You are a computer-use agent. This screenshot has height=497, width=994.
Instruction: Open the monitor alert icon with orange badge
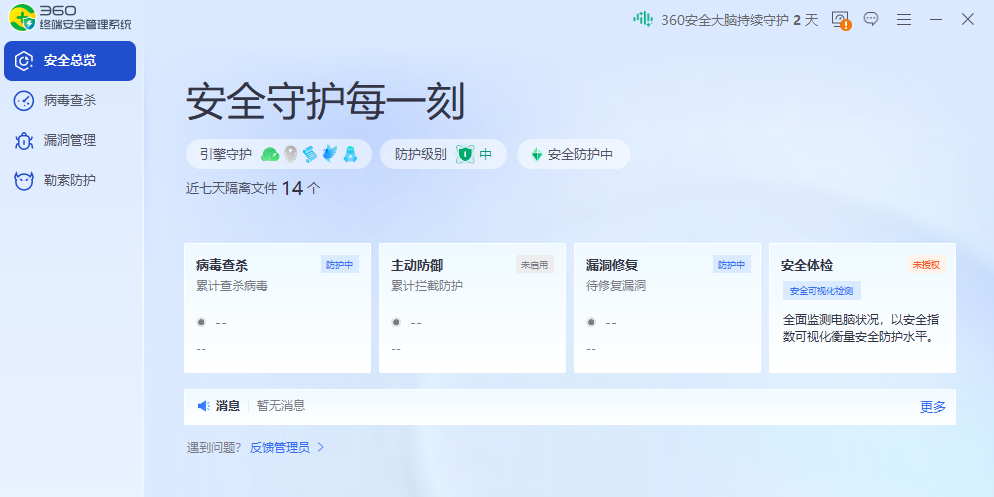(x=841, y=20)
